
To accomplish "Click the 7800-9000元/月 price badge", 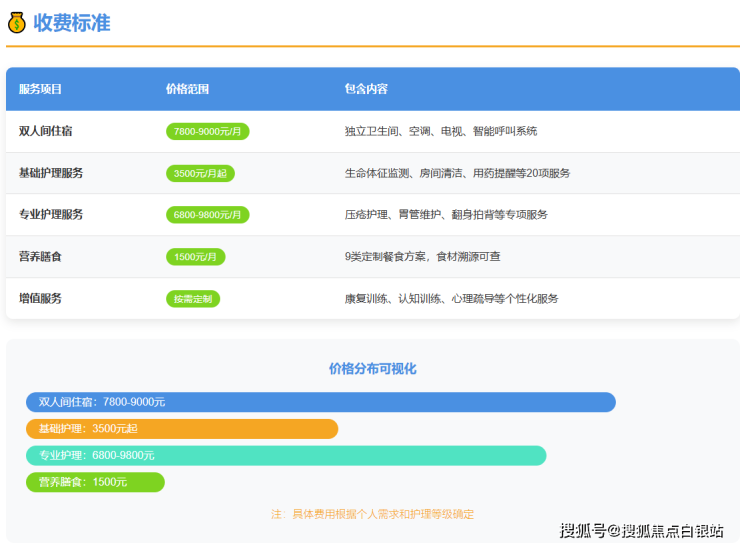I will tap(207, 131).
